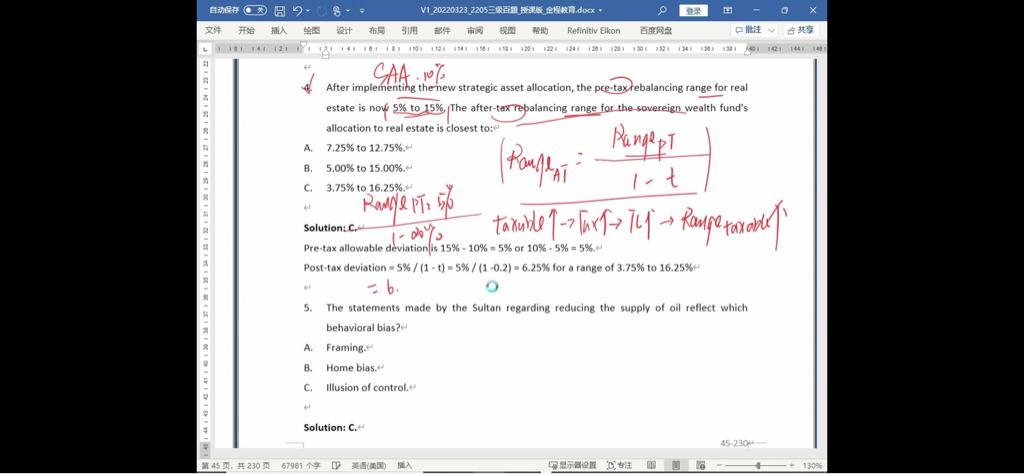The height and width of the screenshot is (474, 1024).
Task: Switch to the 审阅 ribbon tab
Action: click(474, 31)
